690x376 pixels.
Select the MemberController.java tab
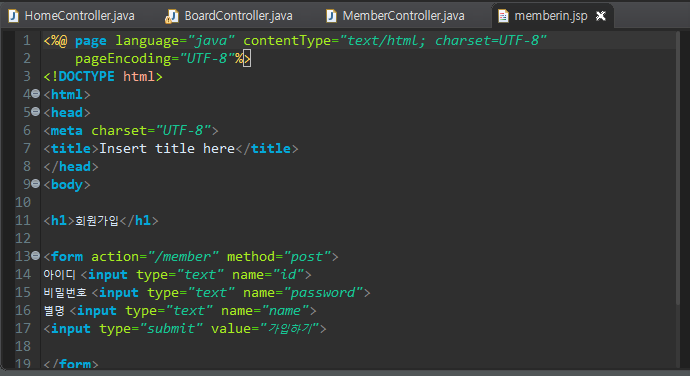point(396,16)
